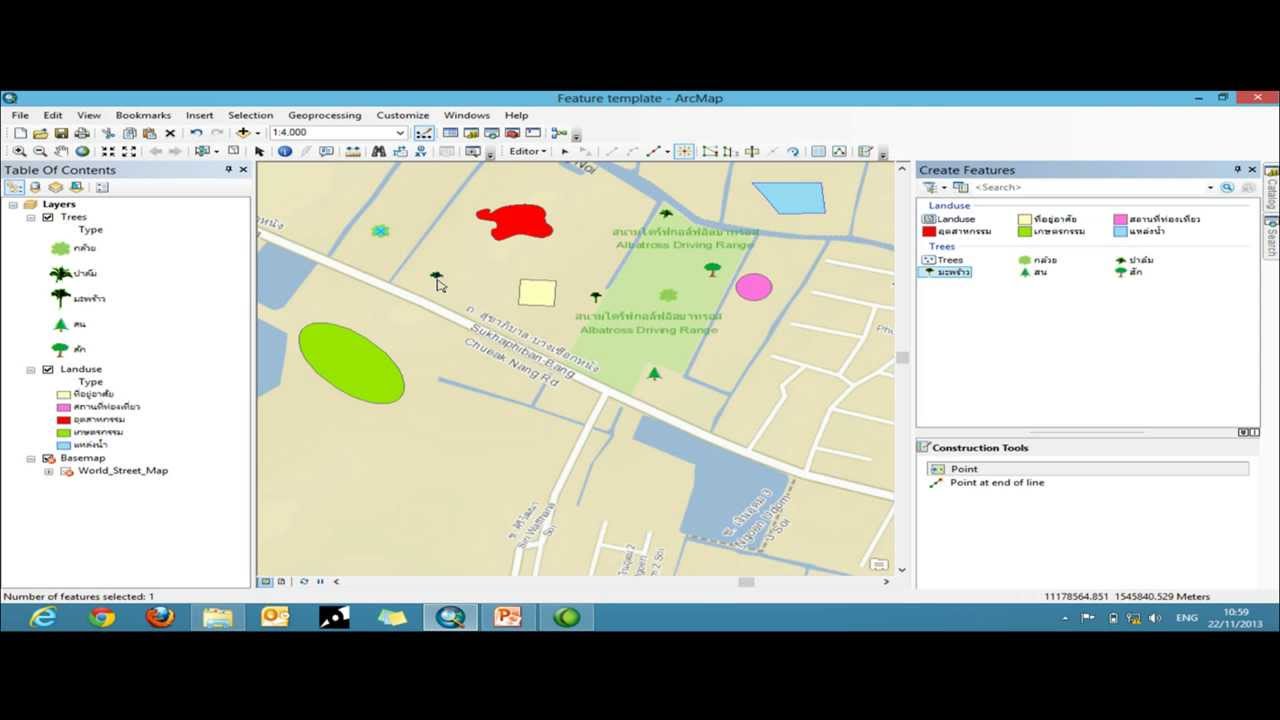Expand the World_Street_Map layer
1280x720 pixels.
[x=48, y=471]
